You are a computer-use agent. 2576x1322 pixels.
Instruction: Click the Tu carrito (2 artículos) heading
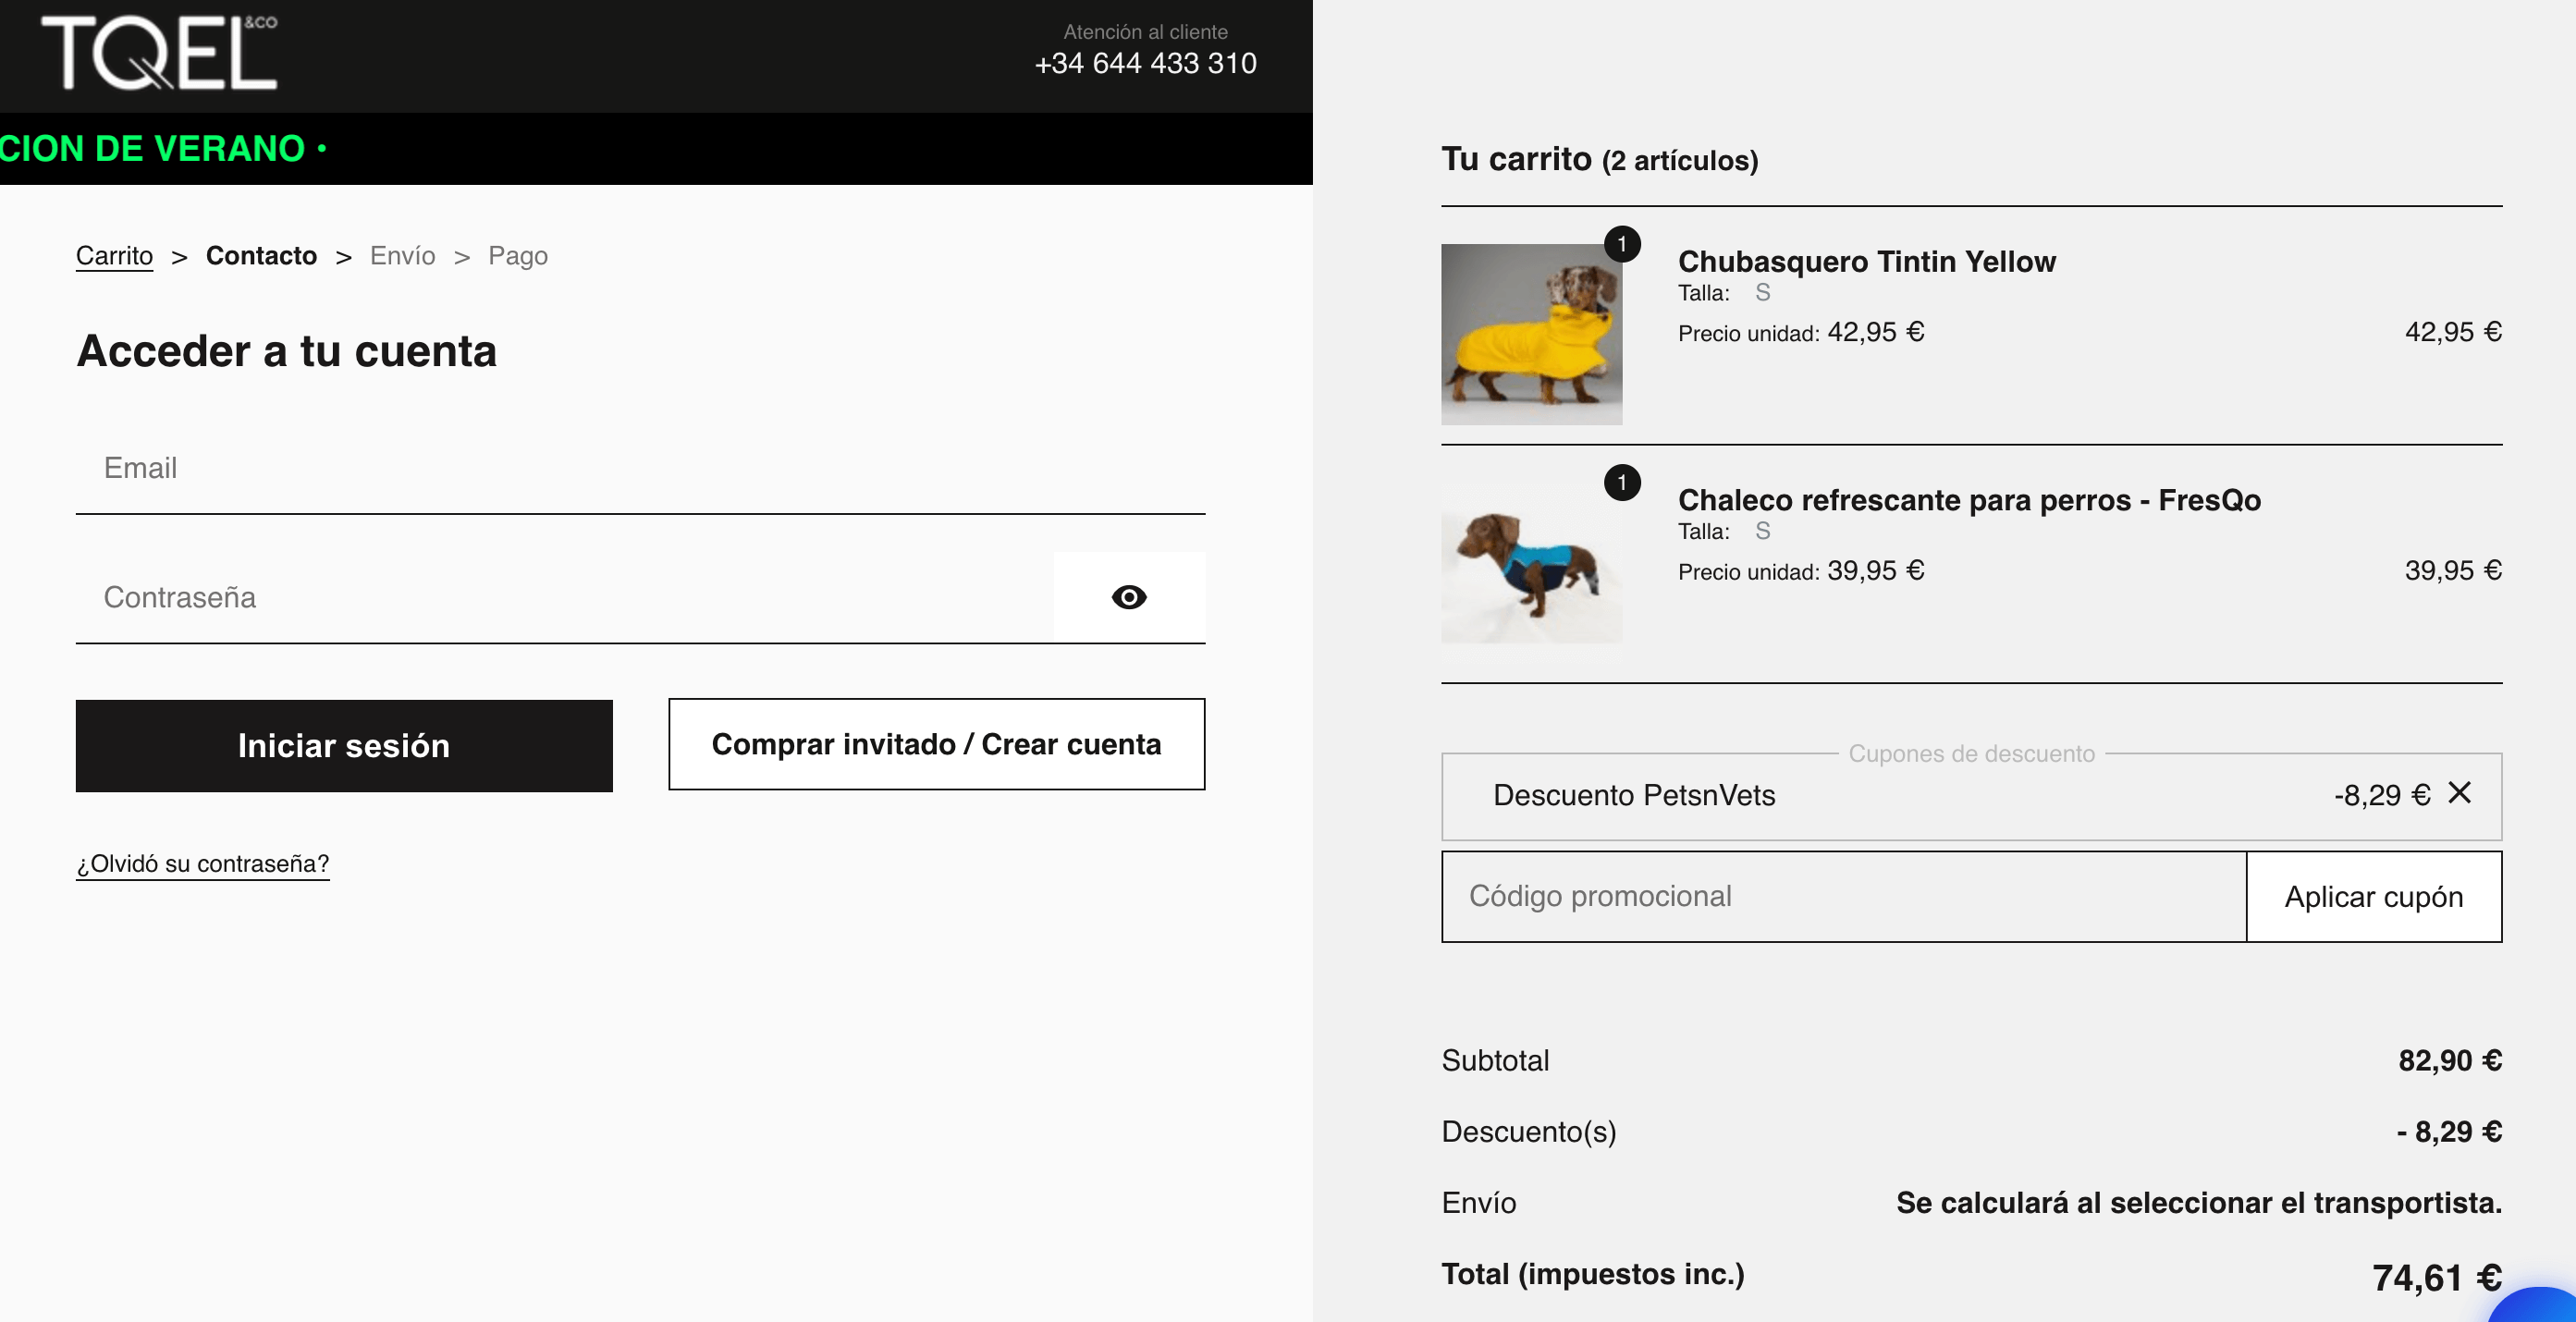pos(1599,159)
